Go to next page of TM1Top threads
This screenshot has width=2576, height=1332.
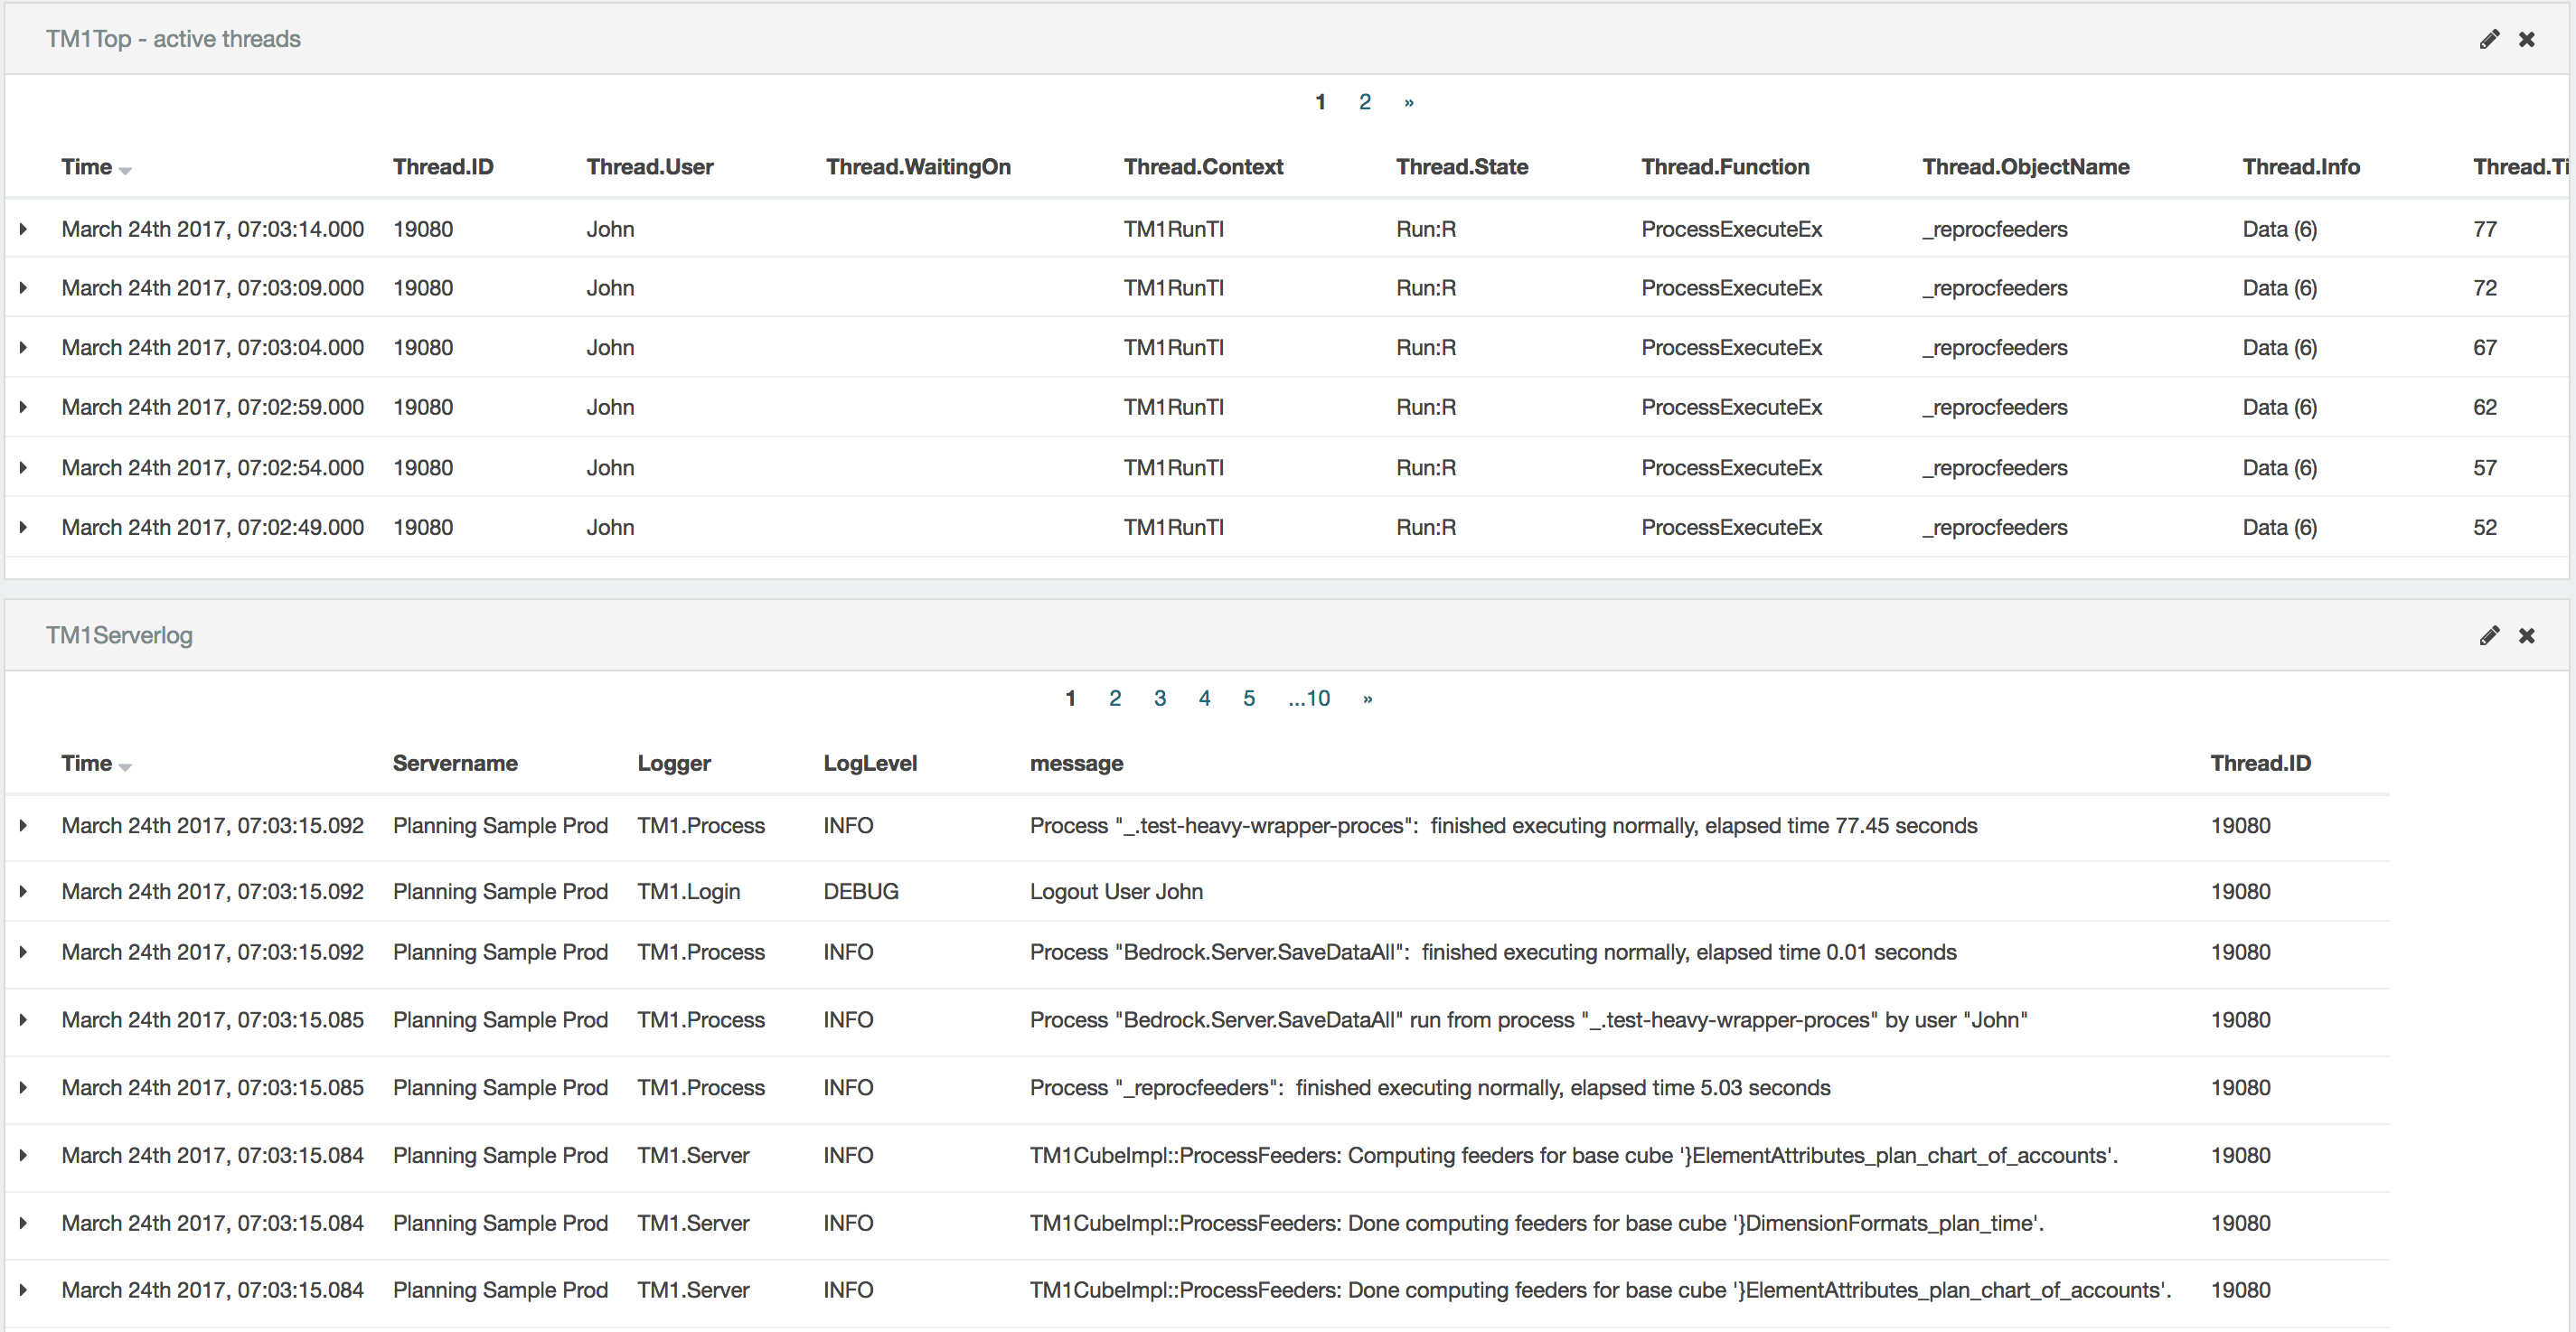[1409, 101]
